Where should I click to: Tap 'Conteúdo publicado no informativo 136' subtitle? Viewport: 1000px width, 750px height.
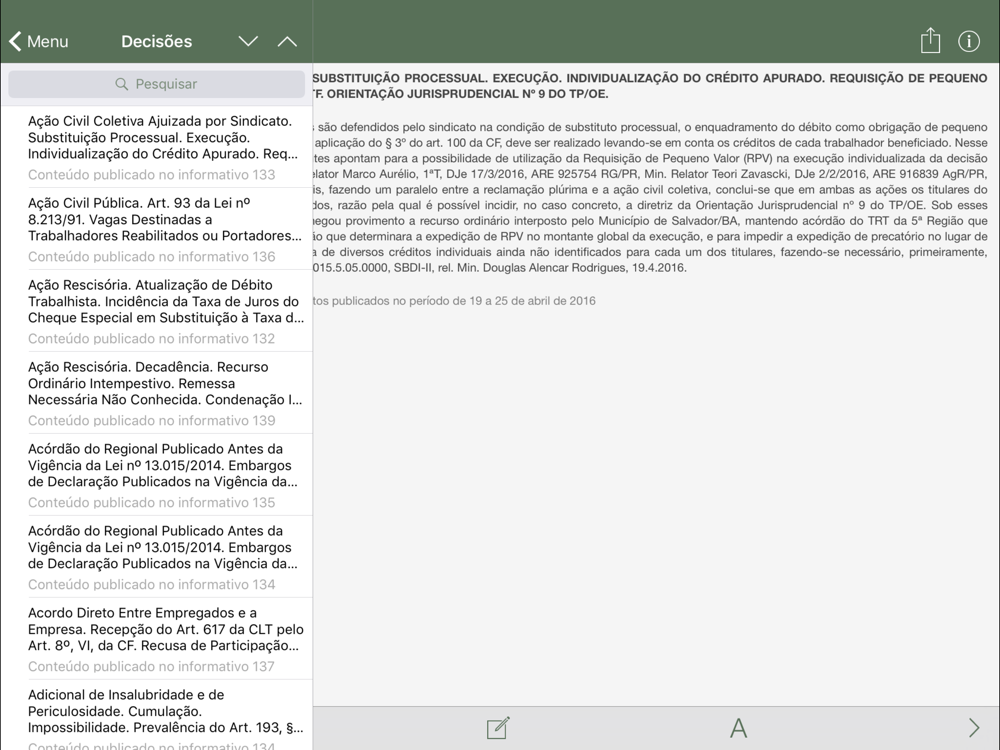(x=151, y=256)
